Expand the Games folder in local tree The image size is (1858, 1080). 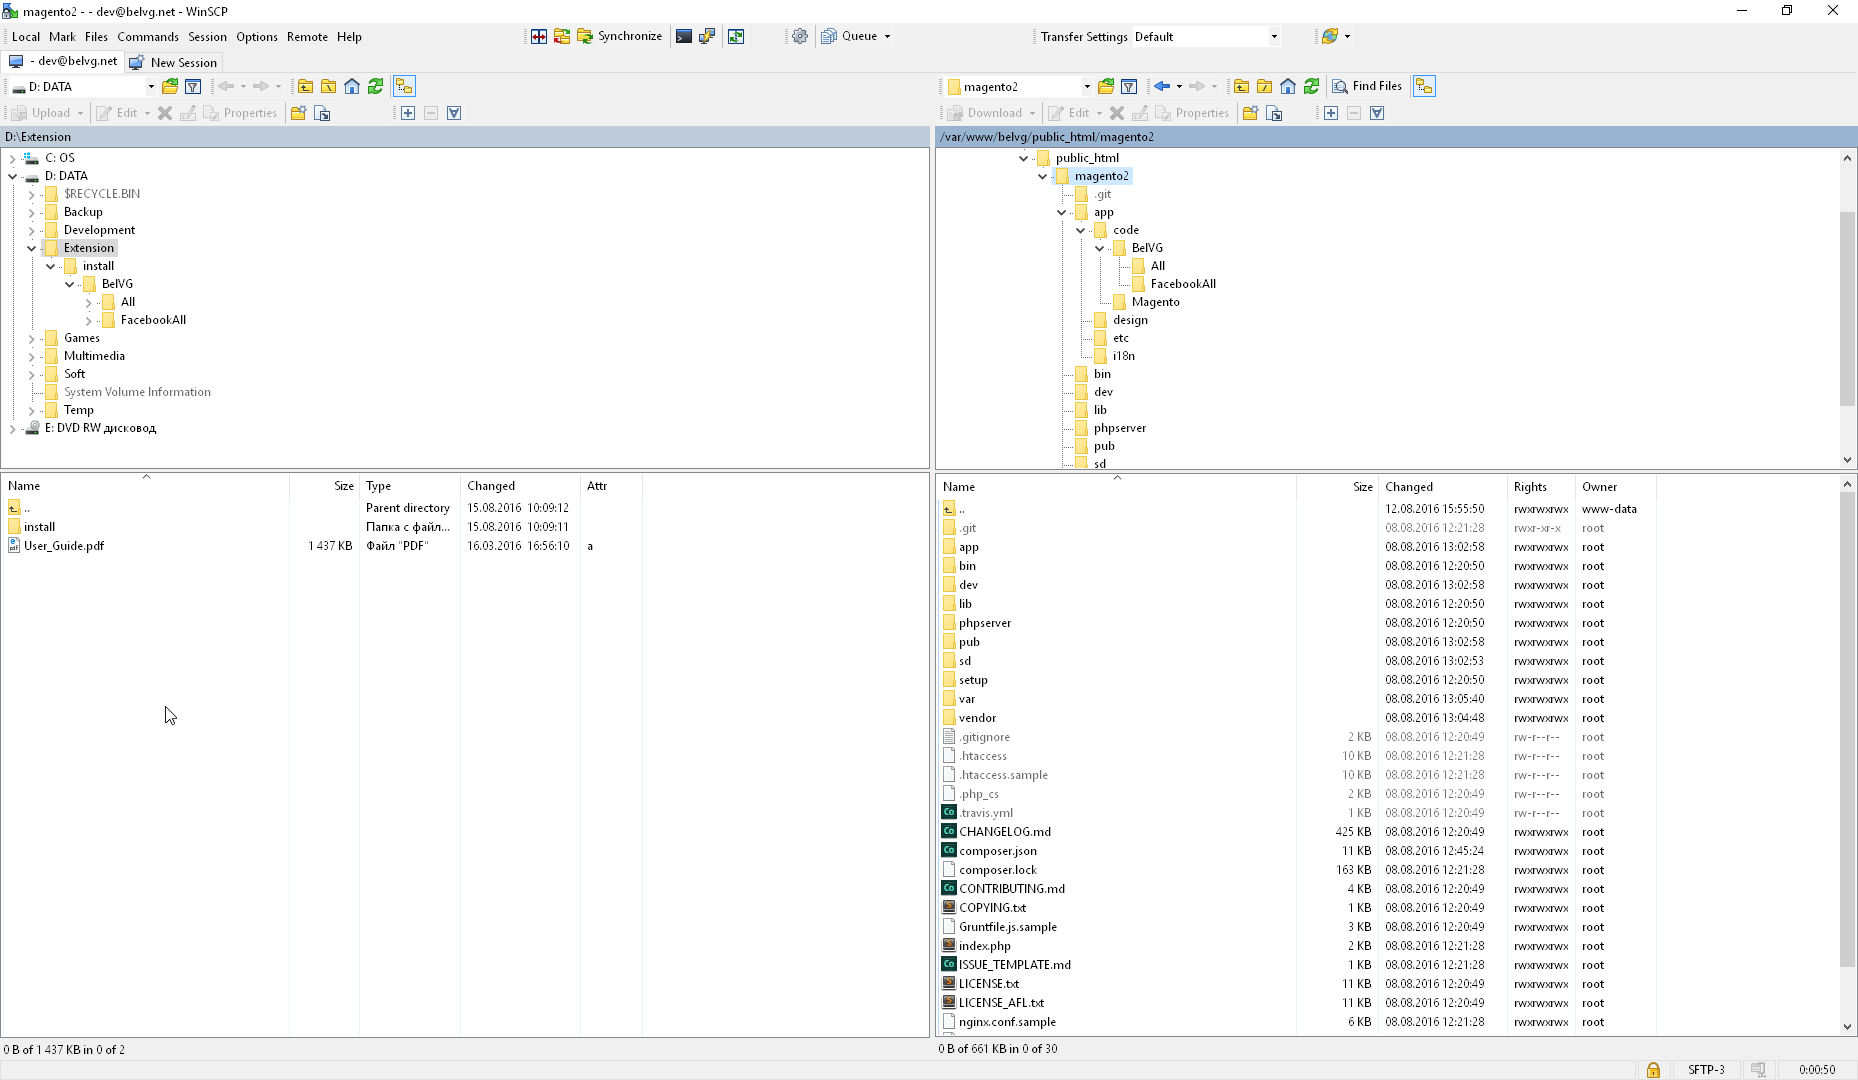pyautogui.click(x=31, y=338)
